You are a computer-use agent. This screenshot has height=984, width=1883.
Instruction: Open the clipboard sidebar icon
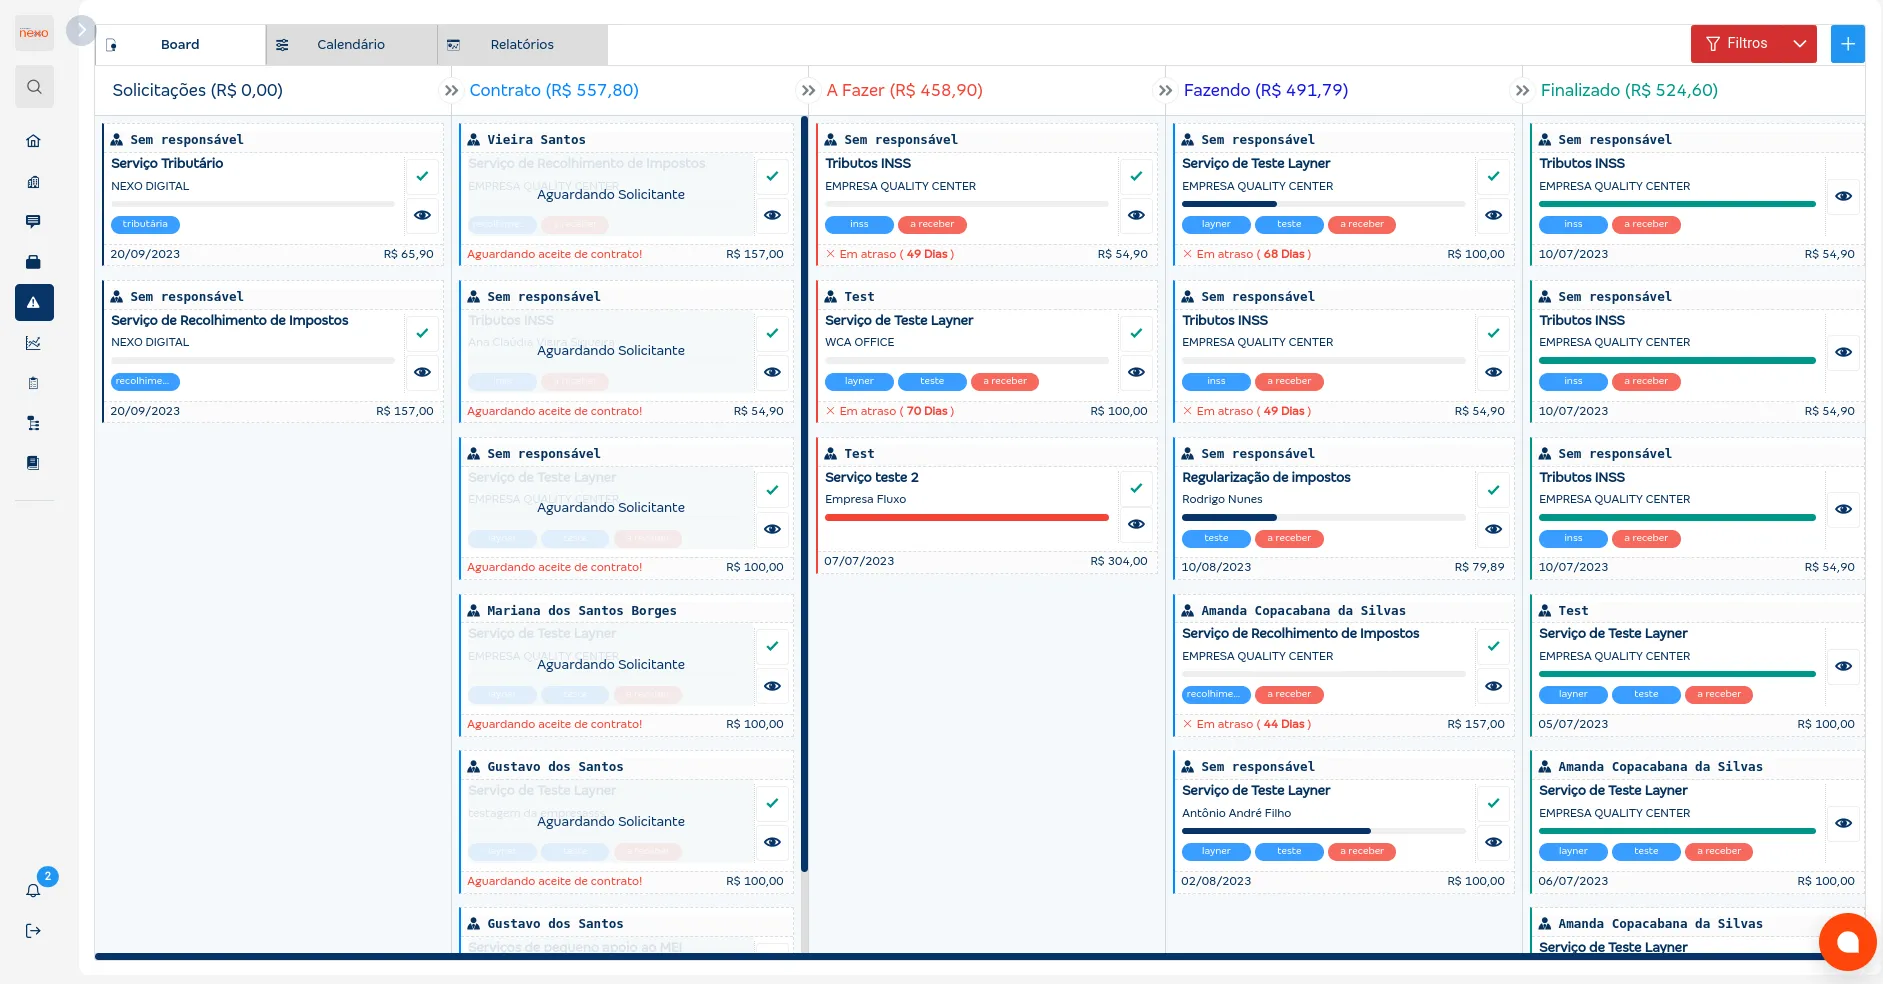(x=33, y=383)
